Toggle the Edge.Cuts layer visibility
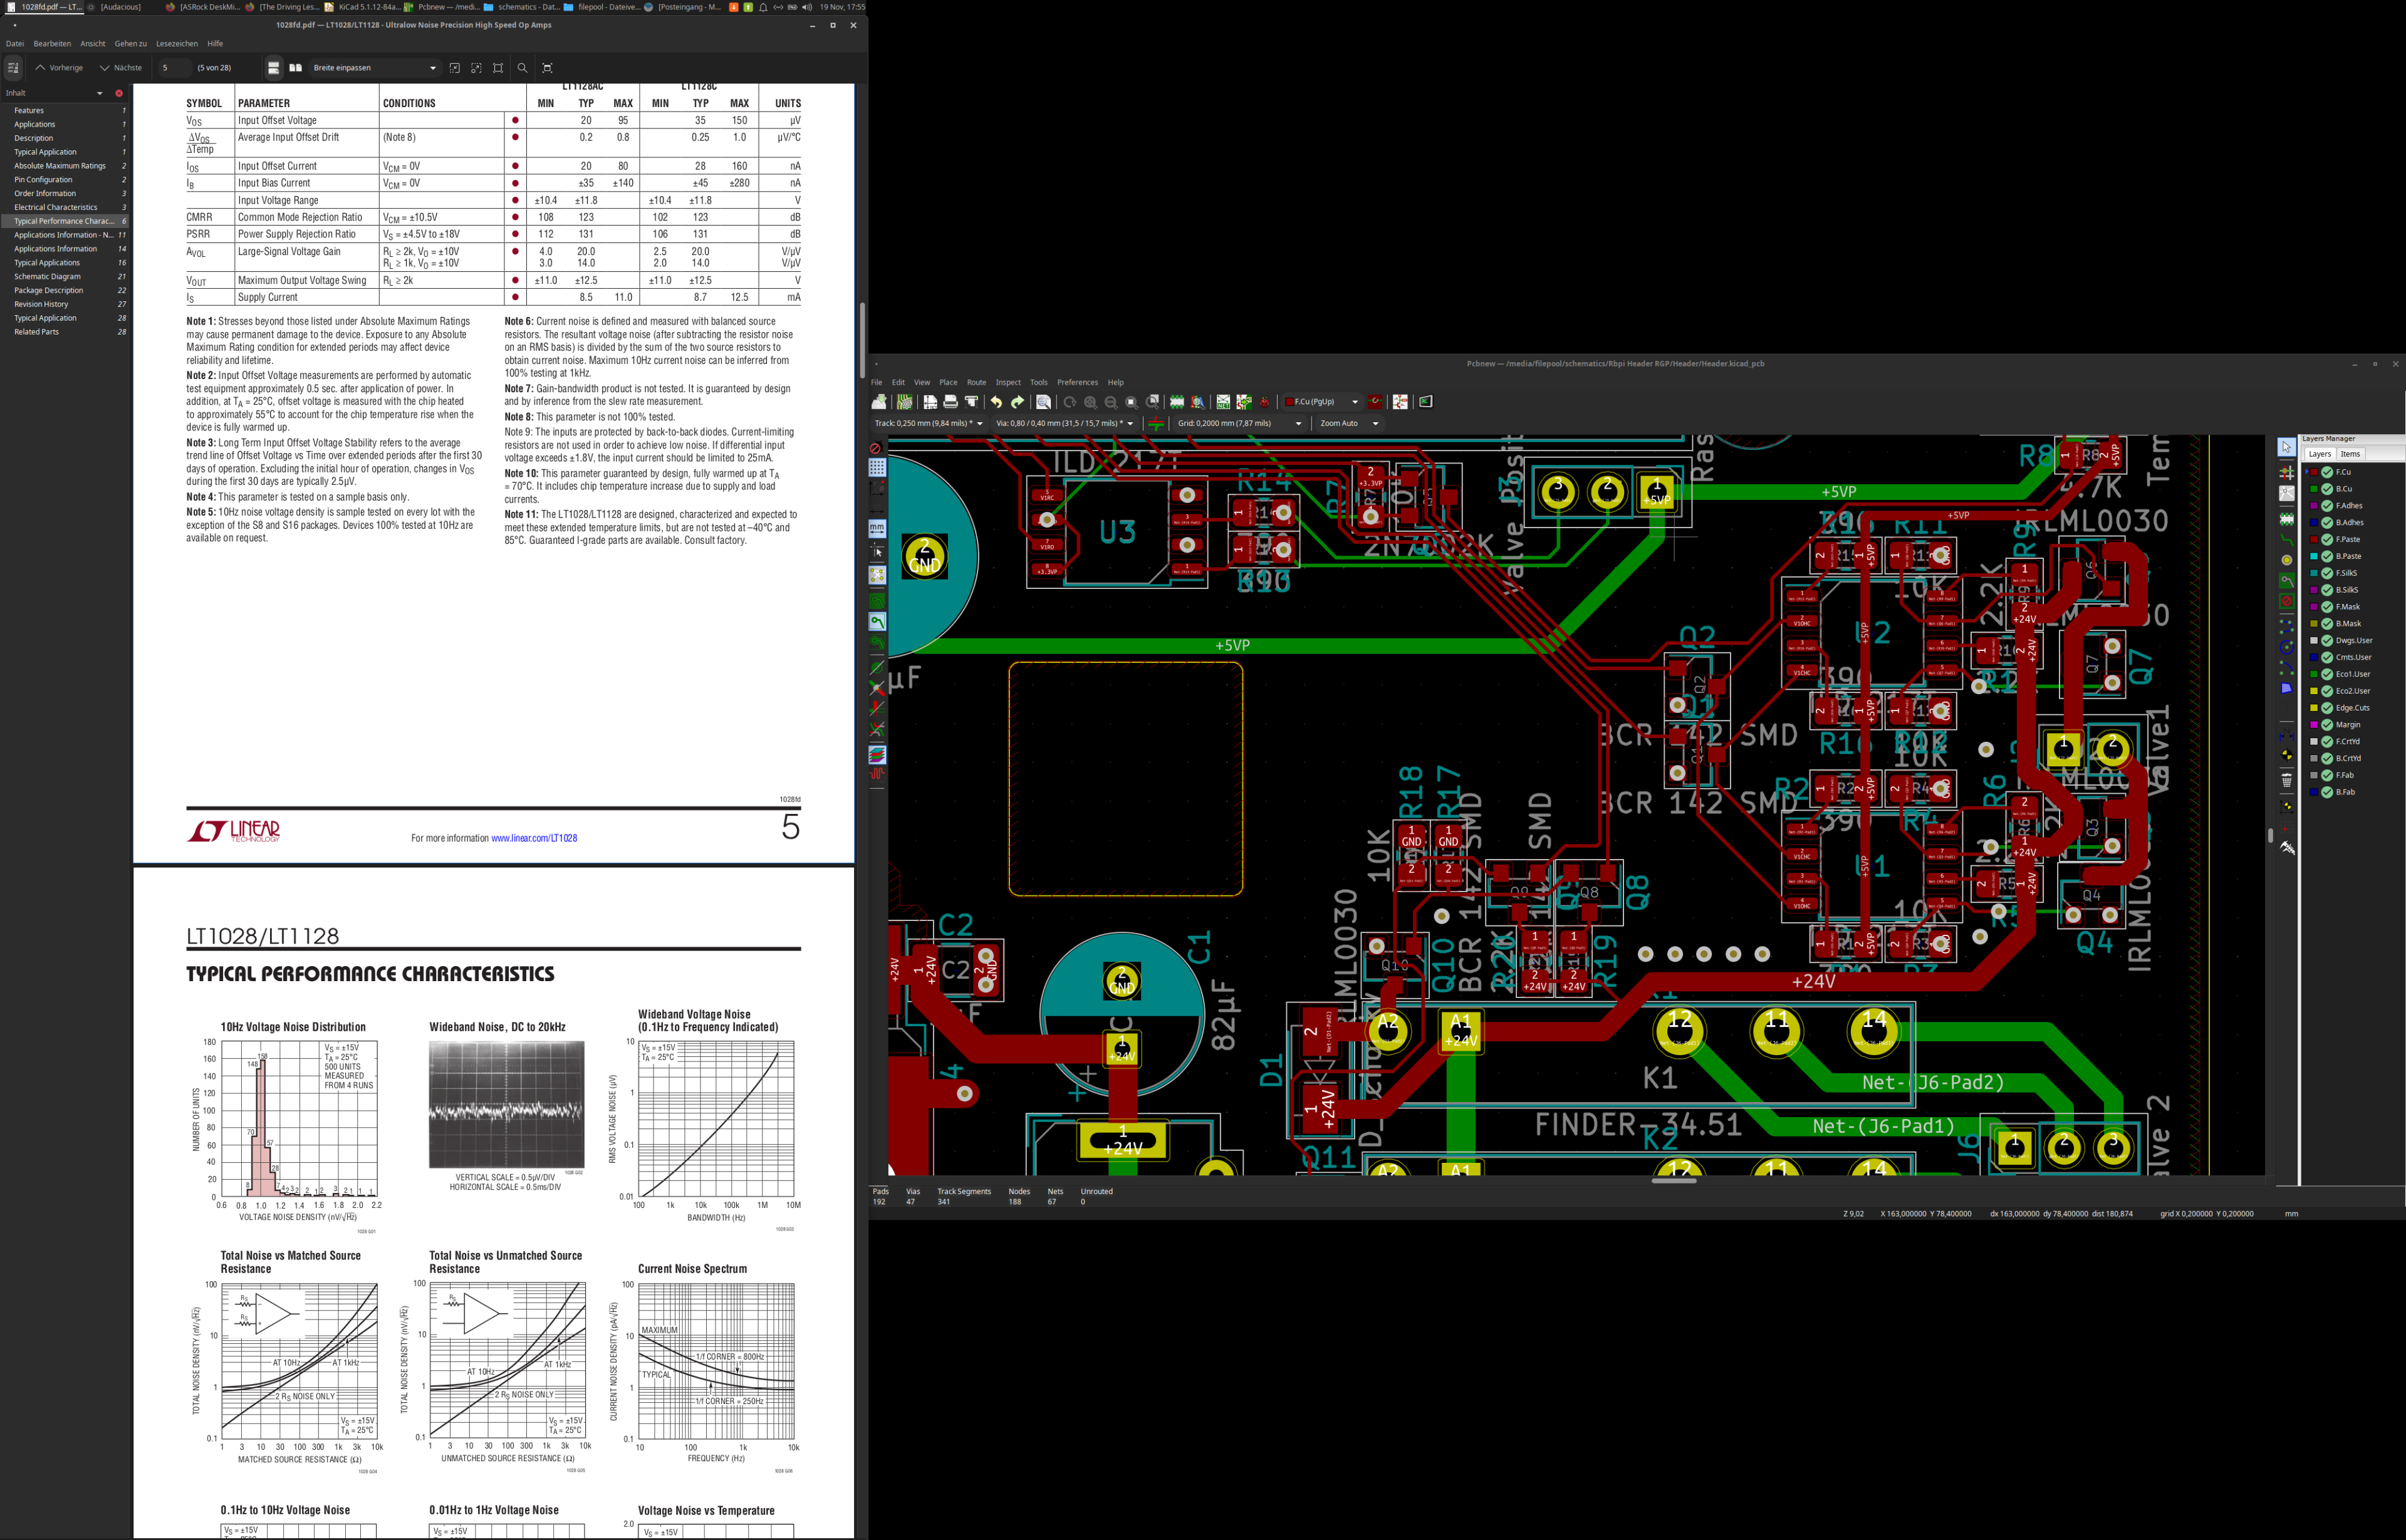This screenshot has width=2406, height=1540. tap(2327, 708)
